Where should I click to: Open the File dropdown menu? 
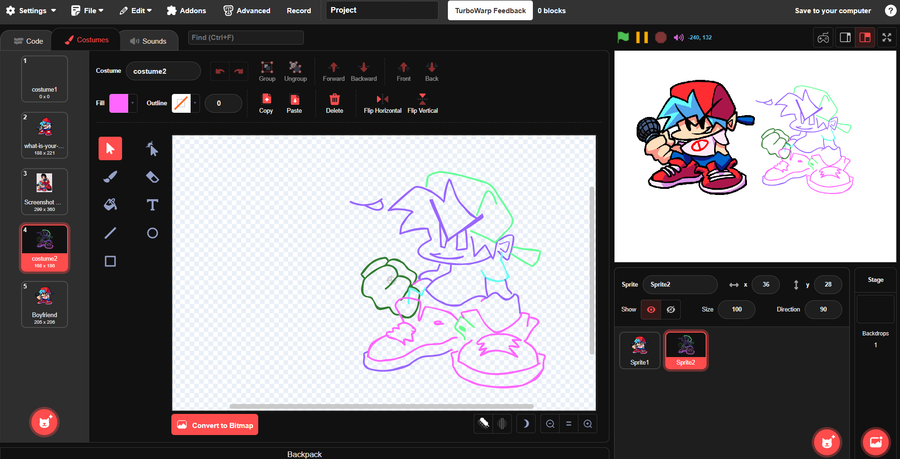coord(87,10)
